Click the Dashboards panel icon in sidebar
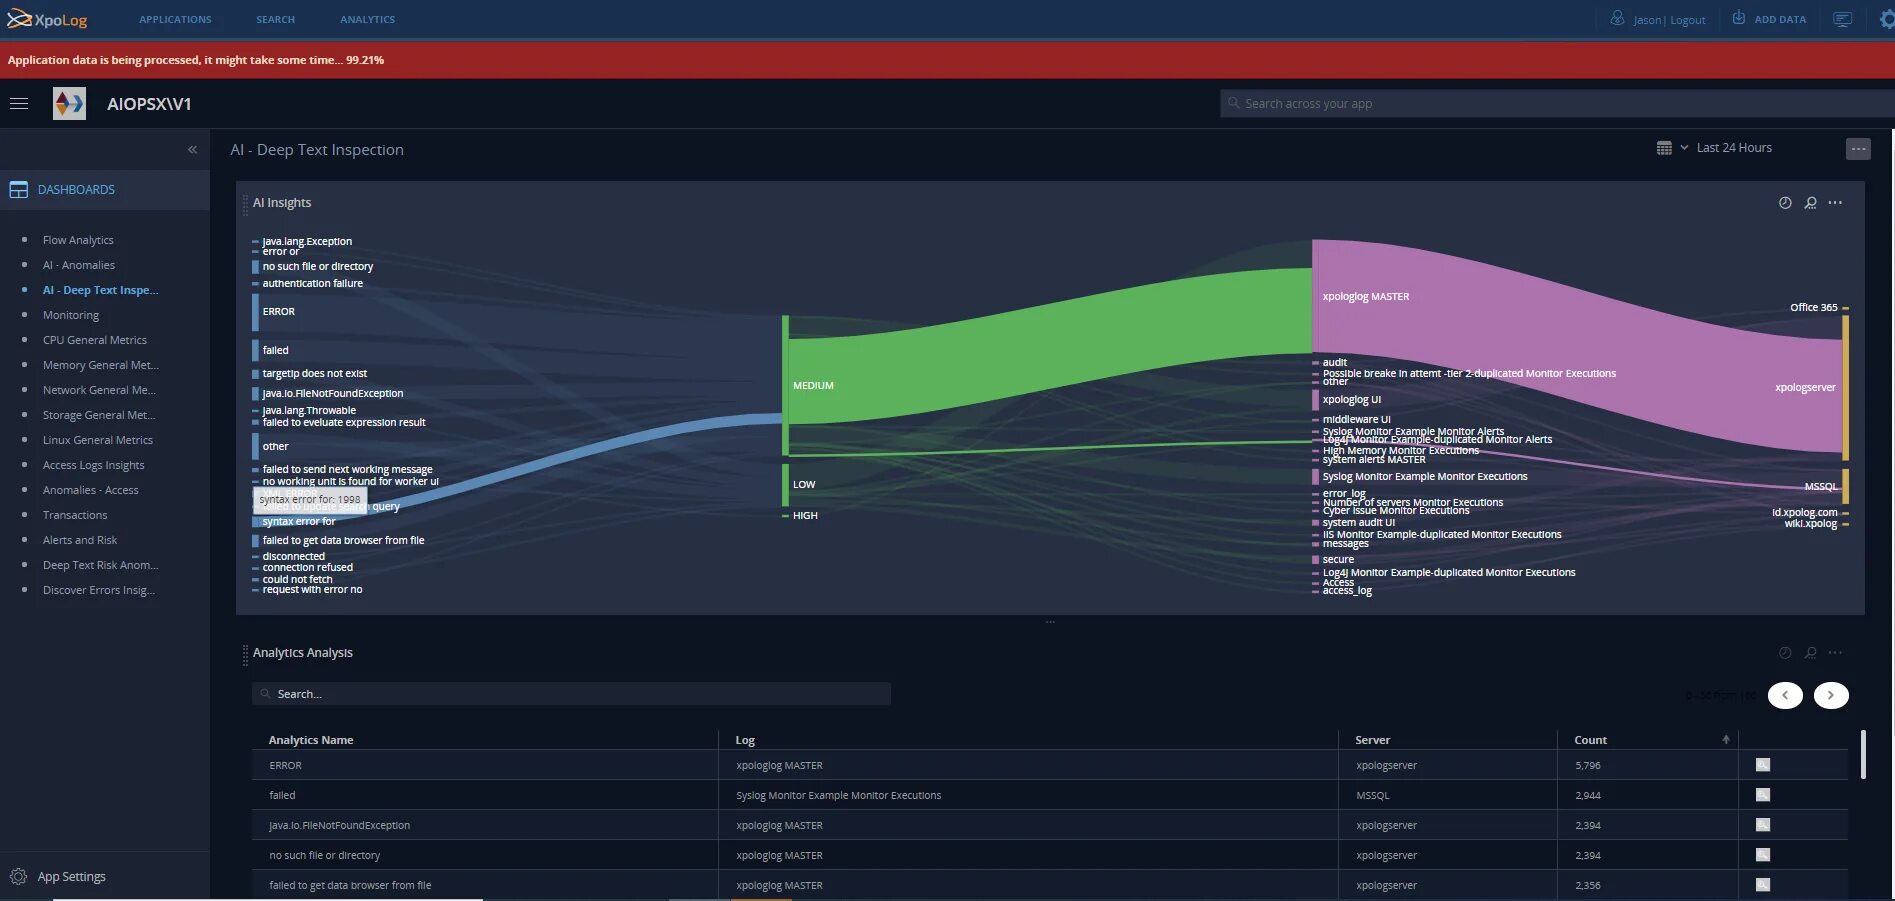The width and height of the screenshot is (1895, 901). click(x=18, y=189)
